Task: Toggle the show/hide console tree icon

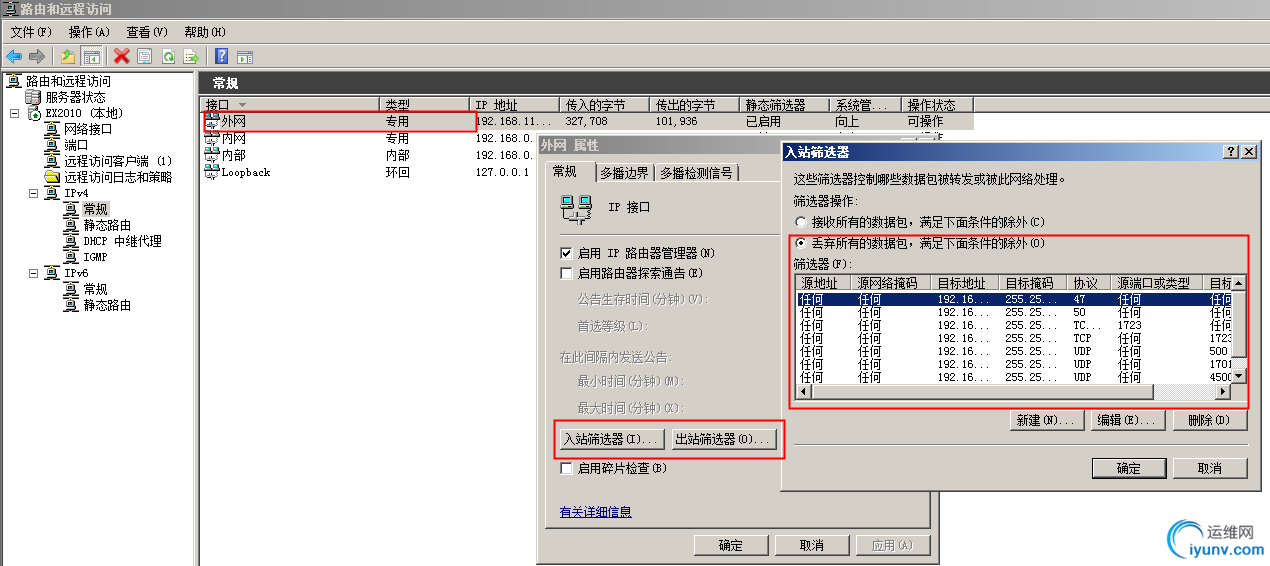Action: coord(91,57)
